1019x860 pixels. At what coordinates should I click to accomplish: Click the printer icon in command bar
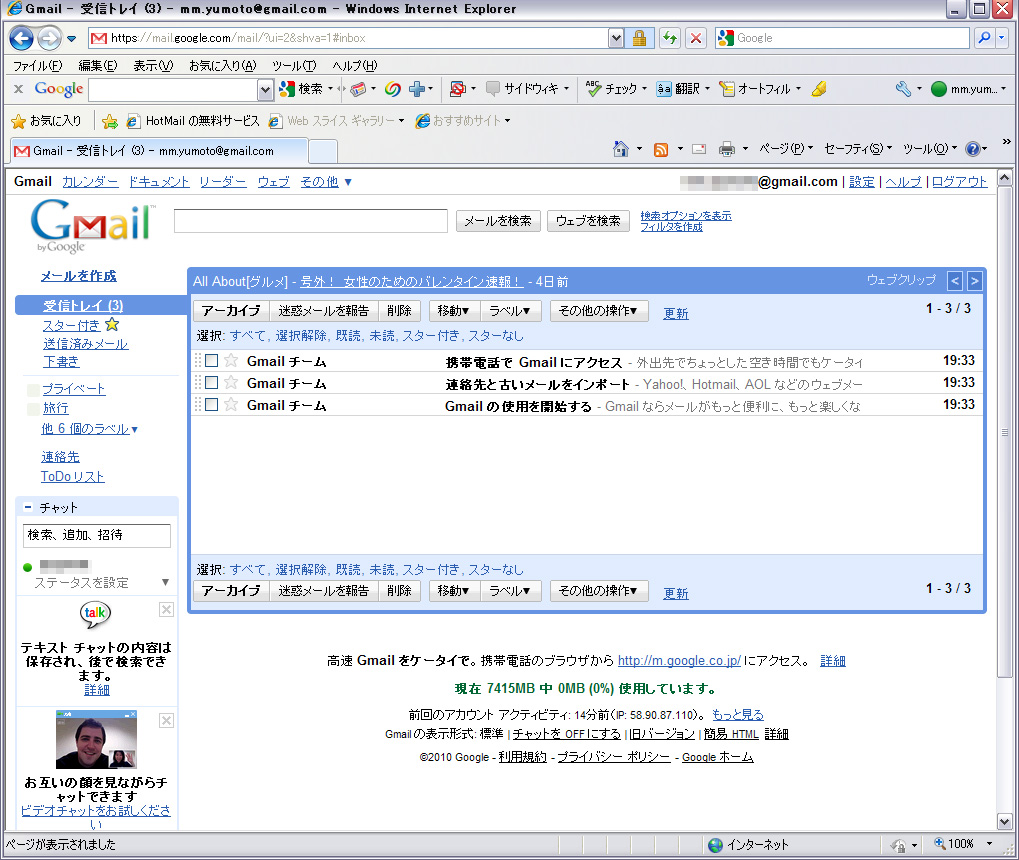727,150
